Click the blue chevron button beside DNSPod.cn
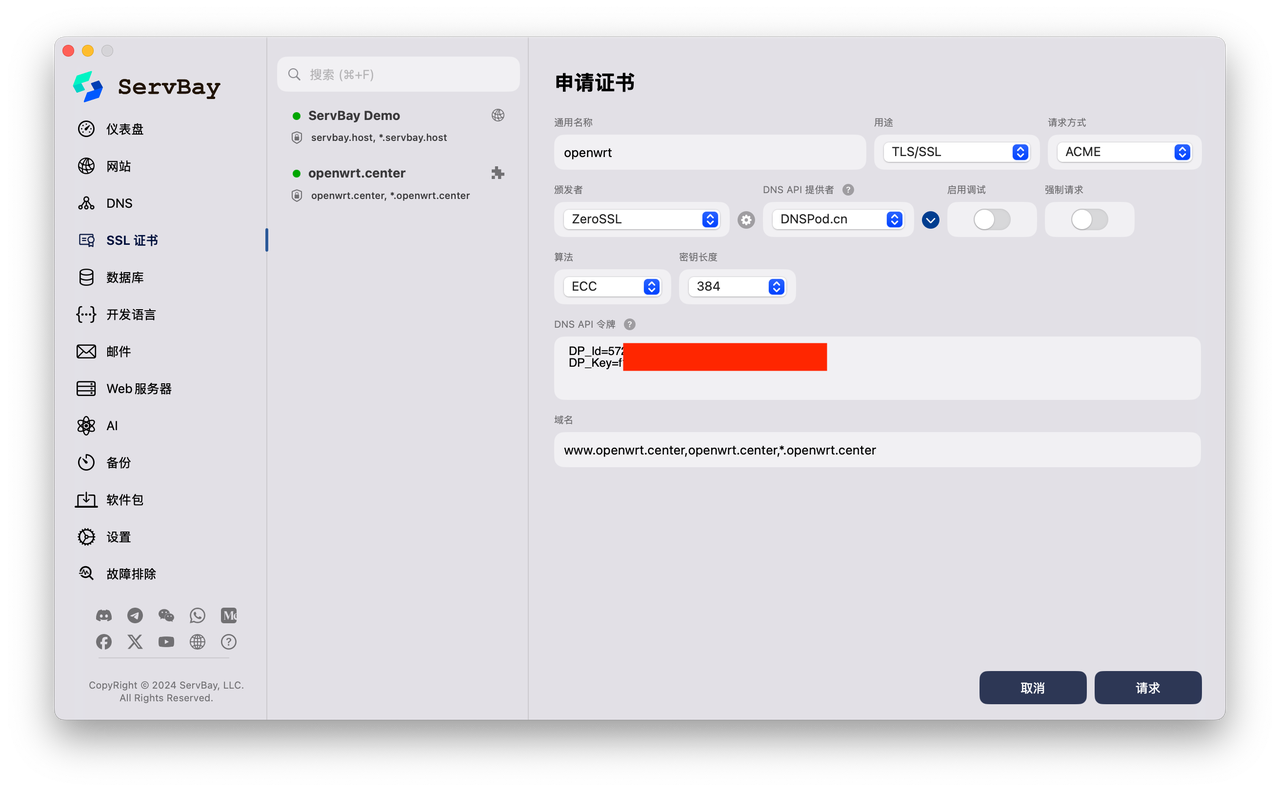The image size is (1280, 792). coord(931,220)
